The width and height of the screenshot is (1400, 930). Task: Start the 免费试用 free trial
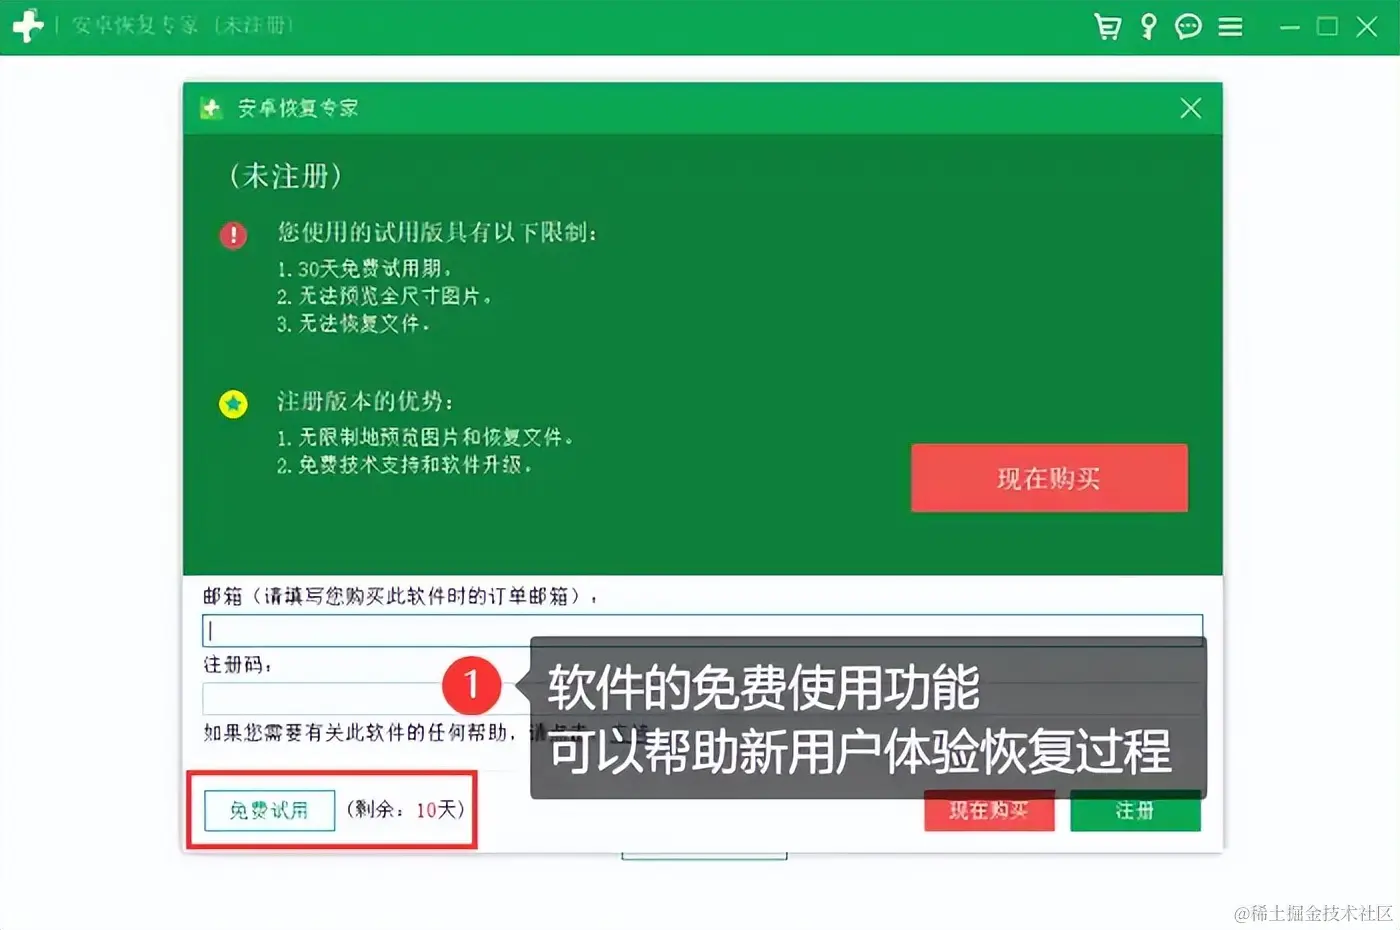click(269, 810)
